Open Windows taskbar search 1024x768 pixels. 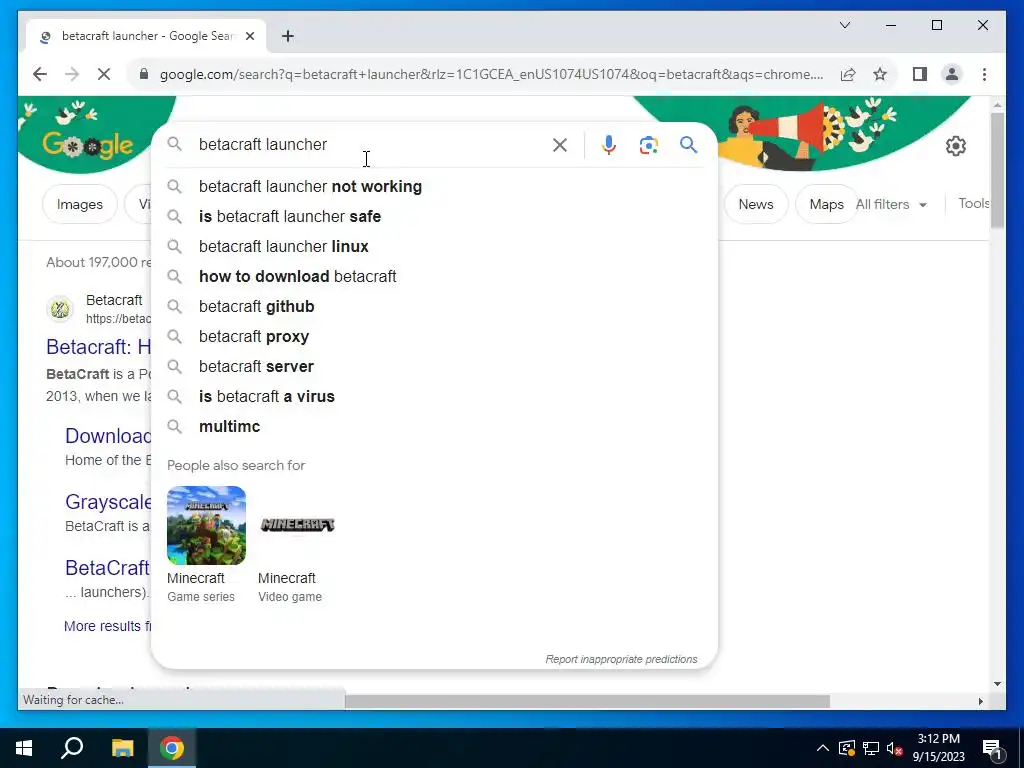click(72, 748)
